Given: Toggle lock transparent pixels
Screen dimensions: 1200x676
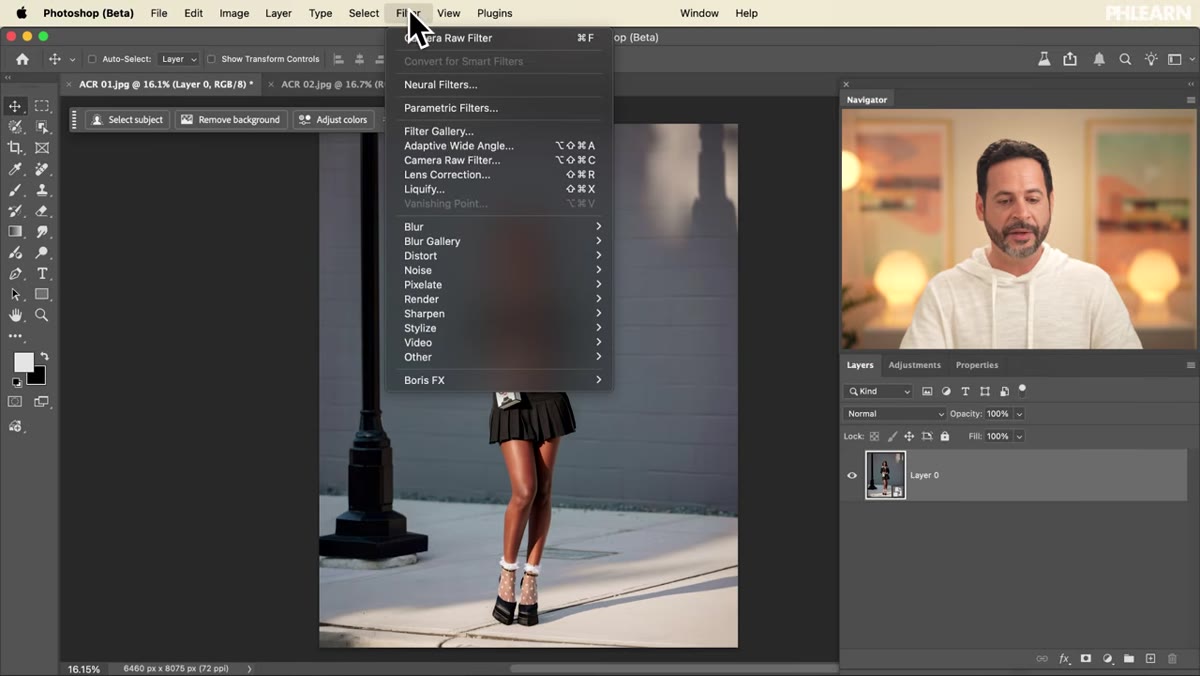Looking at the screenshot, I should (x=874, y=436).
